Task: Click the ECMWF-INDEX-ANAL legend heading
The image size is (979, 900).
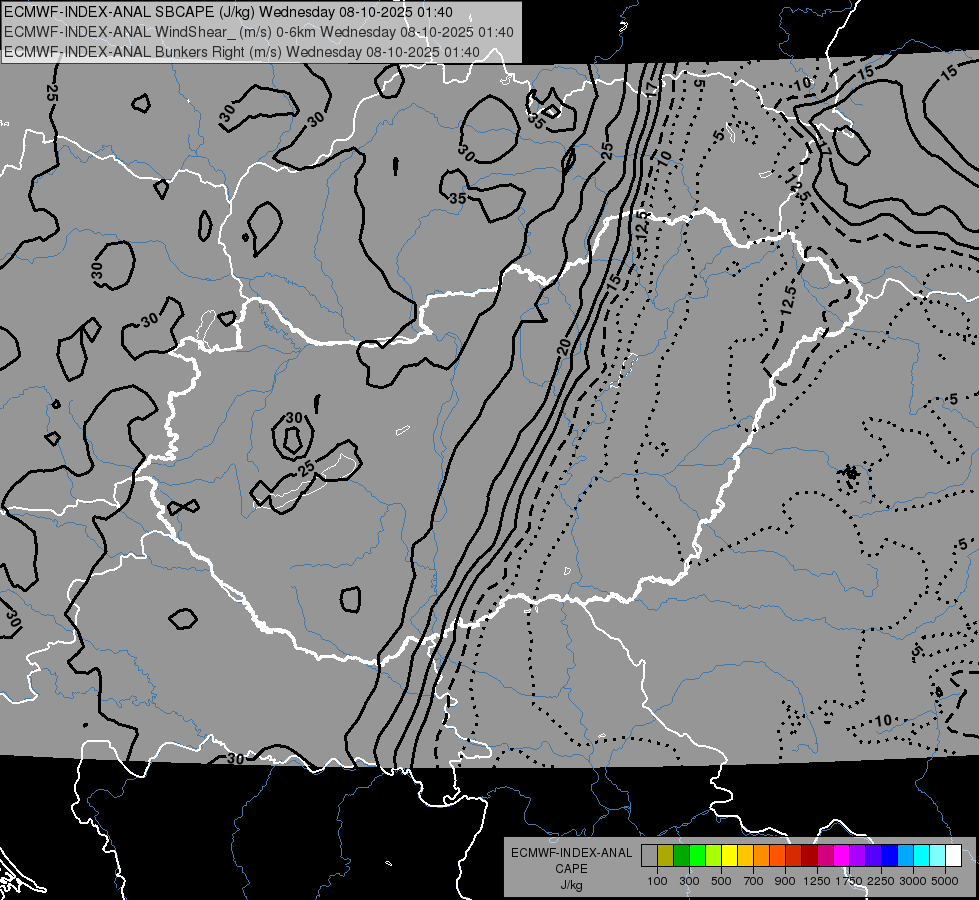Action: coord(571,853)
